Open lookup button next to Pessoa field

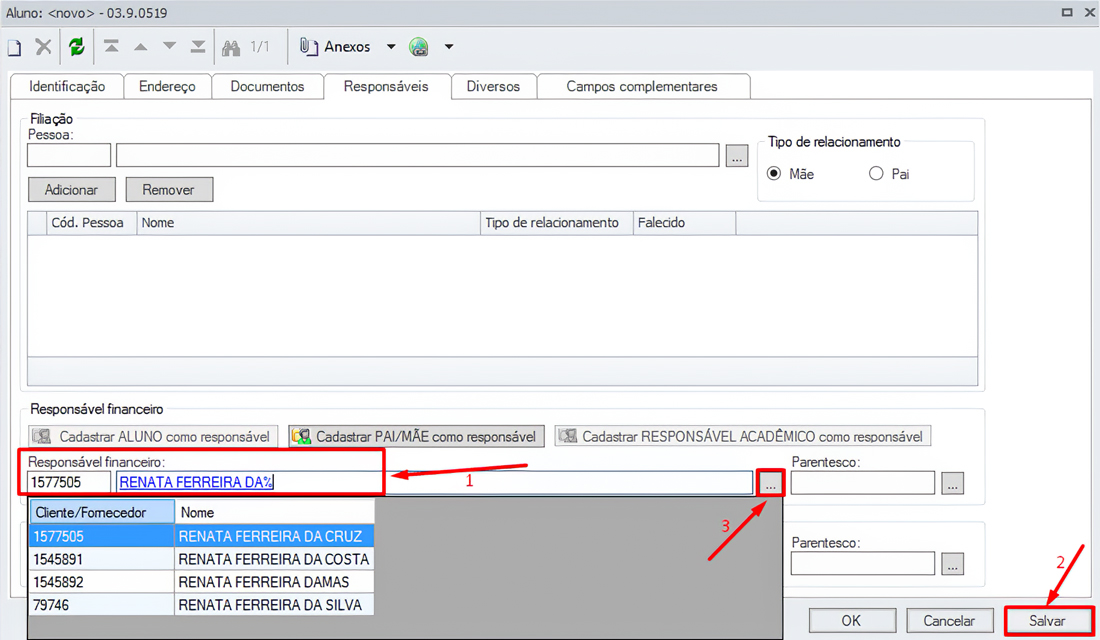[737, 156]
